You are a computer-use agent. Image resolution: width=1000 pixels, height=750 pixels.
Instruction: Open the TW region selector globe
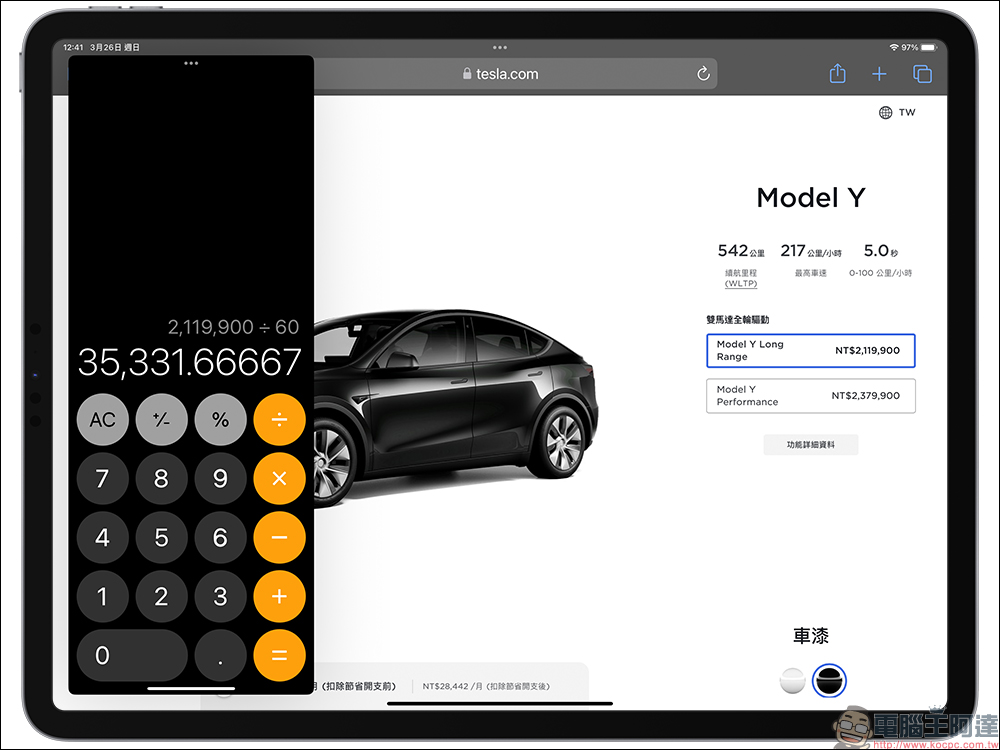pyautogui.click(x=885, y=112)
